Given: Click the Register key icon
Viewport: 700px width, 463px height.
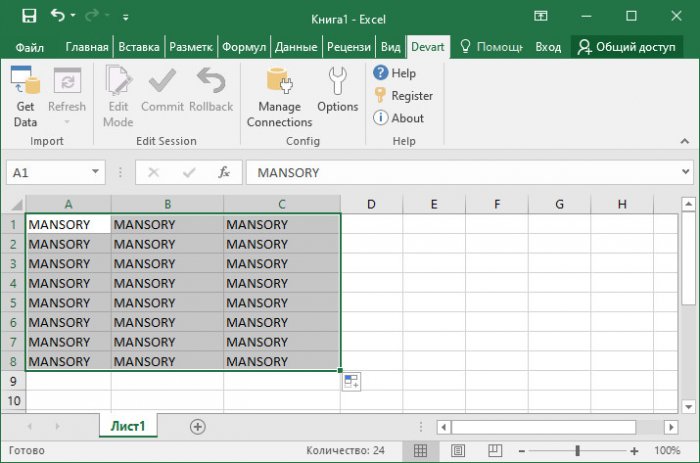Looking at the screenshot, I should point(381,96).
